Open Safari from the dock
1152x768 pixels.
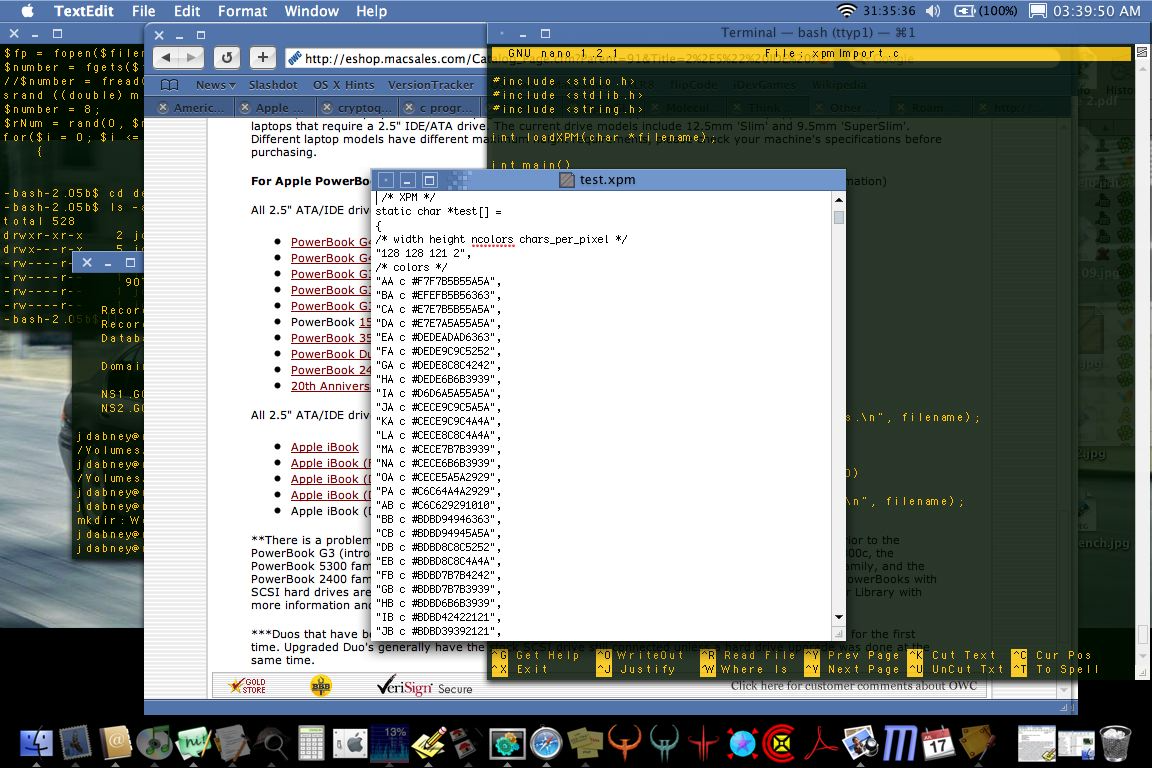[x=546, y=743]
